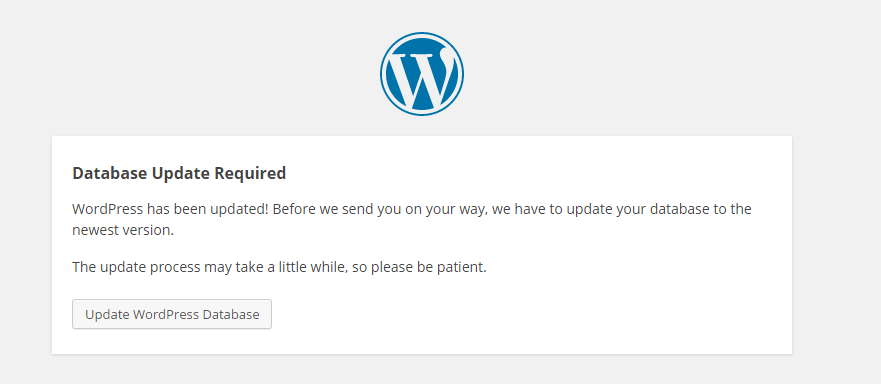Click the white W letter inside logo
The height and width of the screenshot is (384, 881).
[x=420, y=79]
